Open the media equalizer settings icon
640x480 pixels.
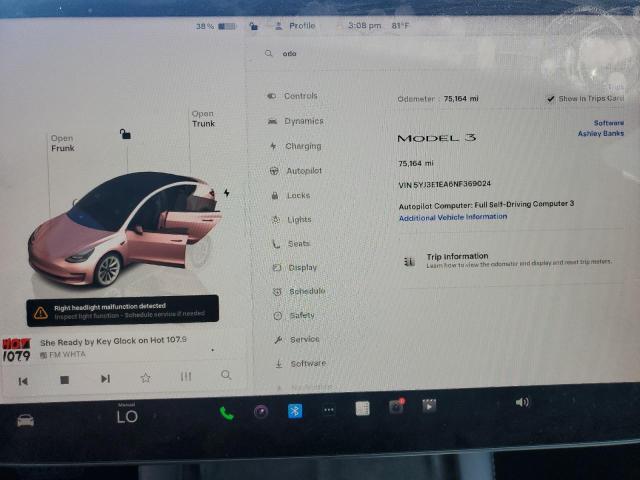(186, 377)
